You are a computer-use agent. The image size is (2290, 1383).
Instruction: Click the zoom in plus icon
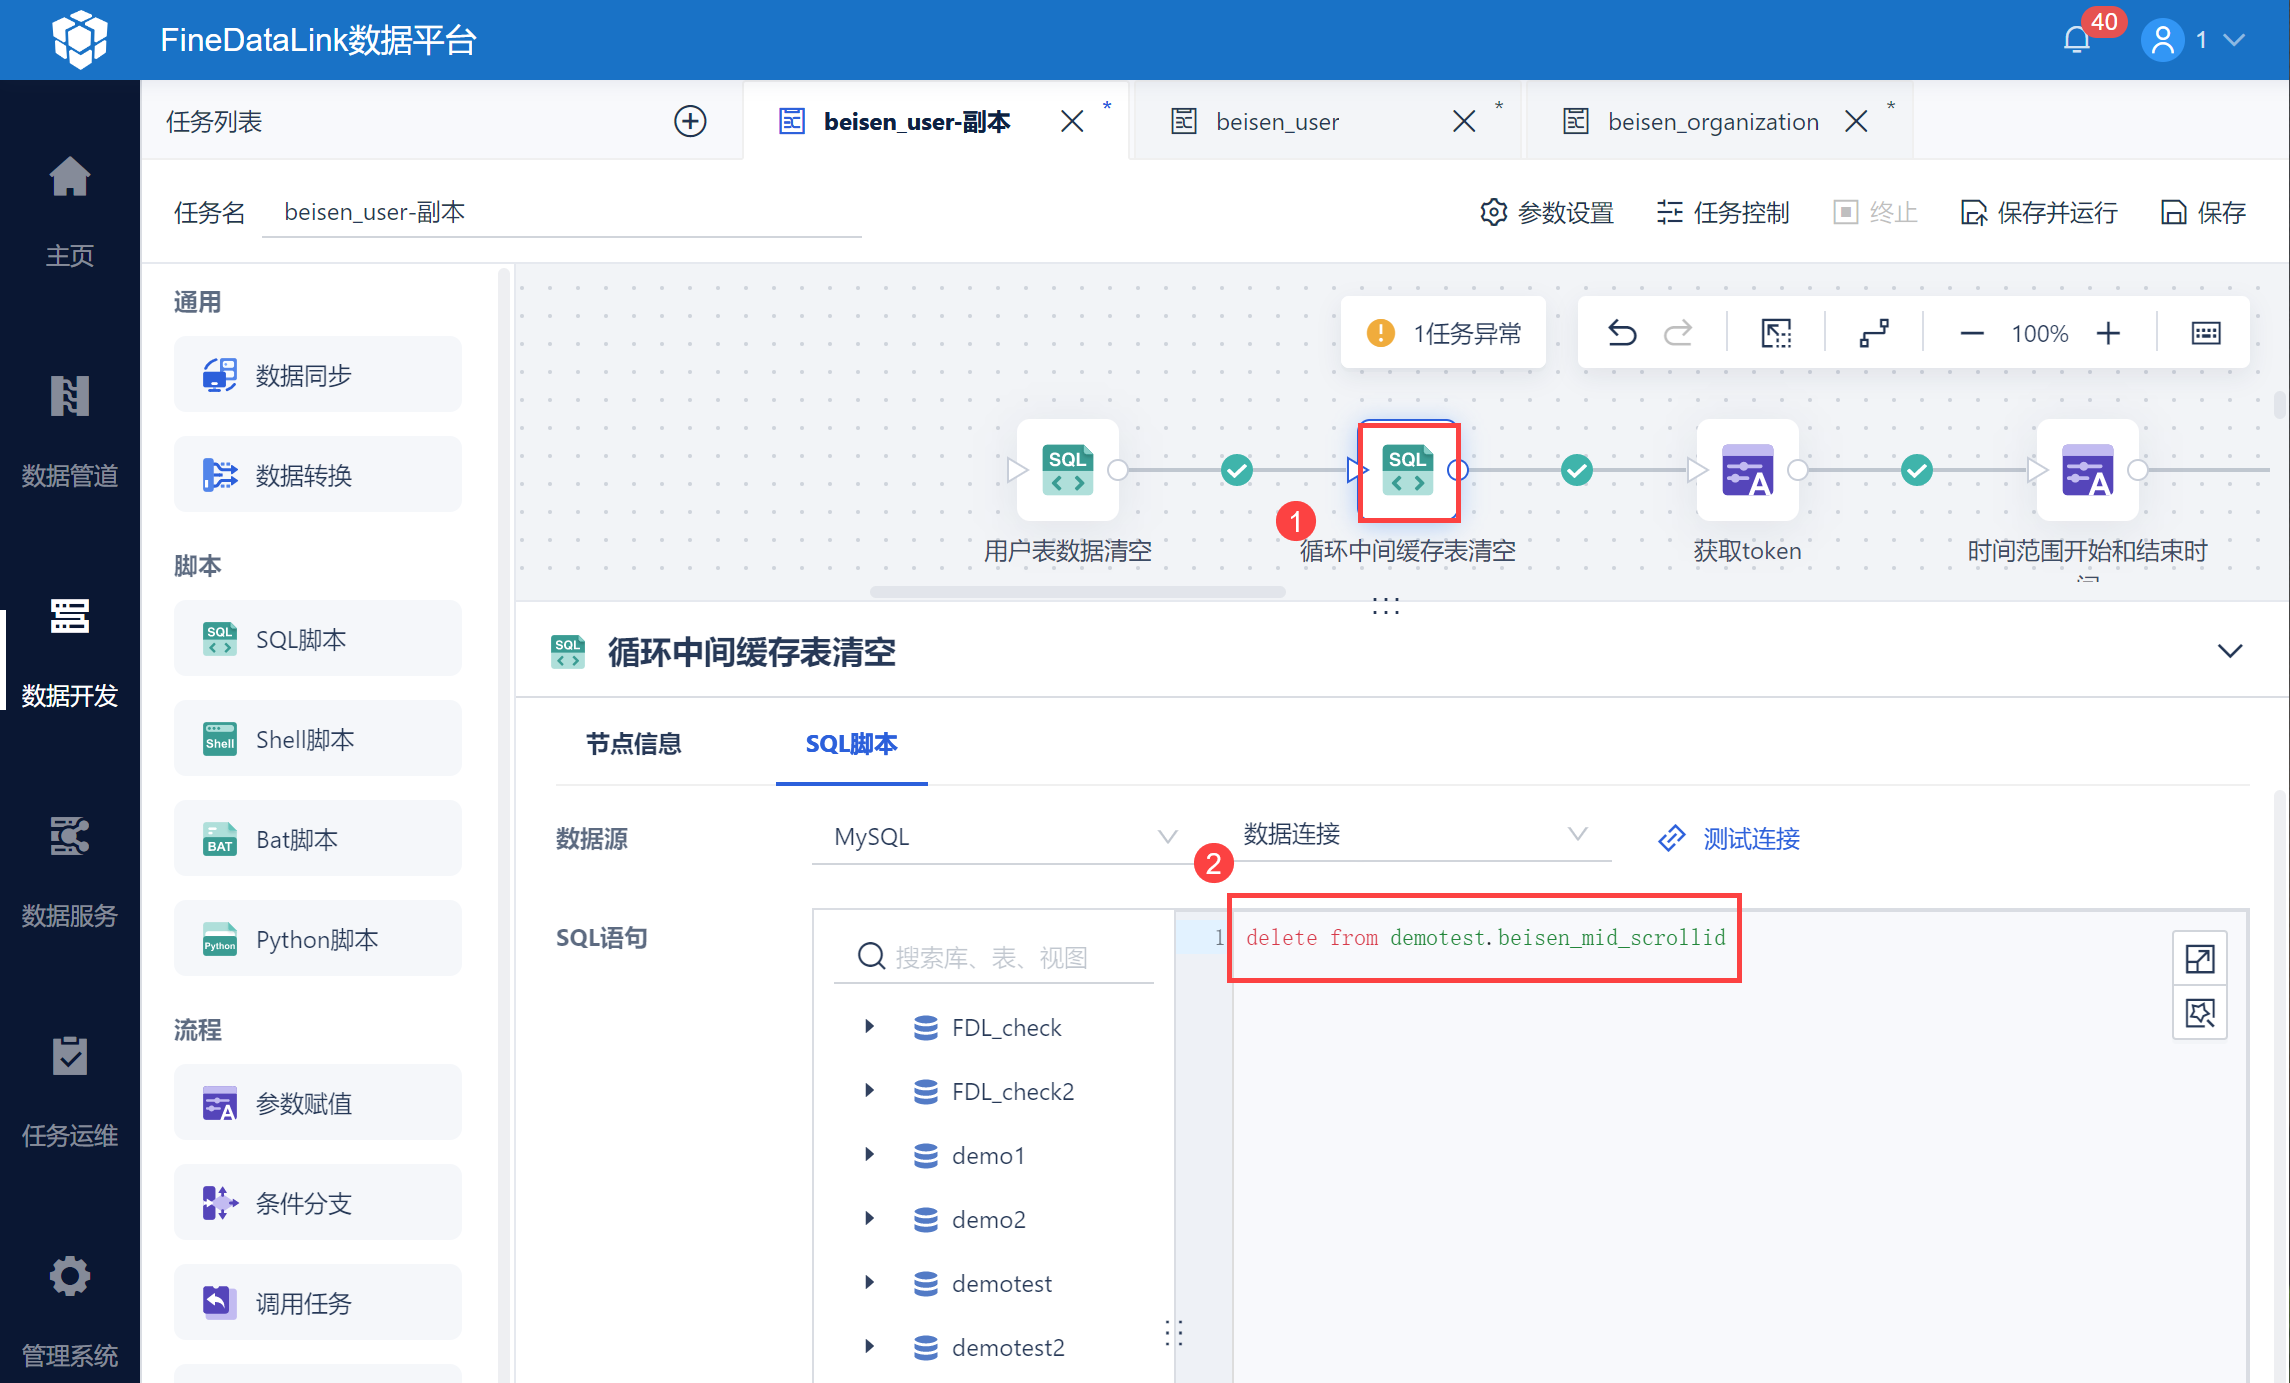(2108, 333)
